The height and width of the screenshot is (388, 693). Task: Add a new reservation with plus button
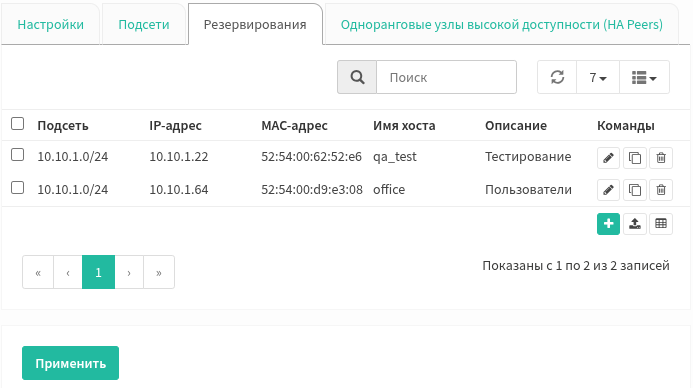608,224
